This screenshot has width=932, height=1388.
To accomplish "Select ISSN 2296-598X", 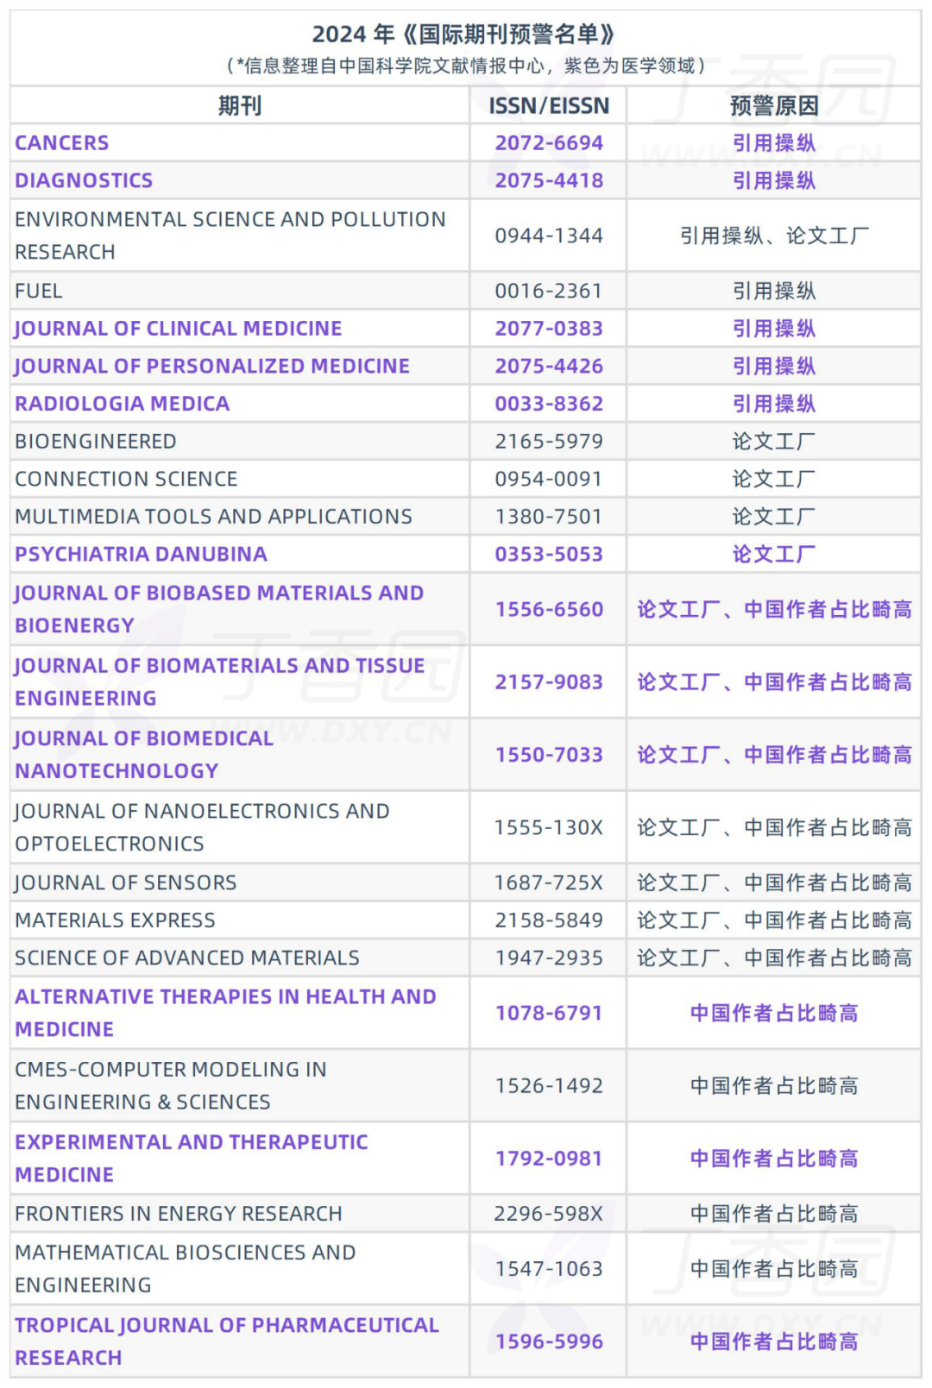I will click(x=549, y=1214).
